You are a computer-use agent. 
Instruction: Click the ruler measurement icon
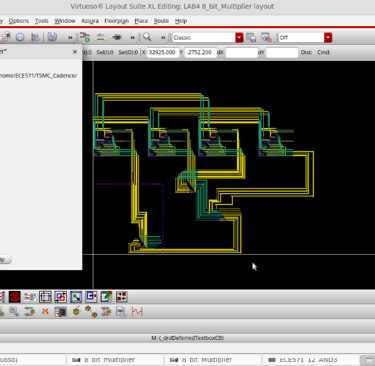tap(100, 37)
